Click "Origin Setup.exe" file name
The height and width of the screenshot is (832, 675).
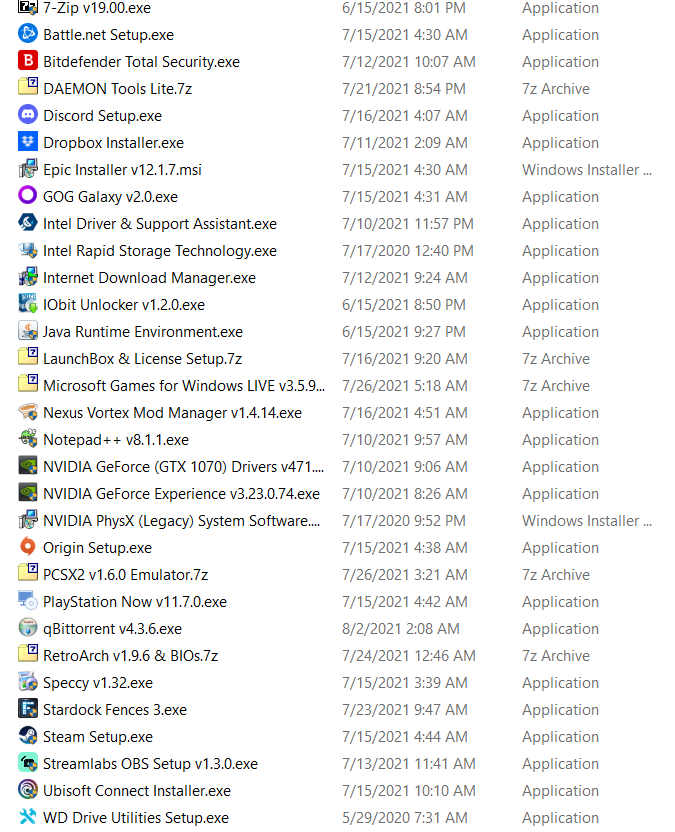[x=97, y=548]
